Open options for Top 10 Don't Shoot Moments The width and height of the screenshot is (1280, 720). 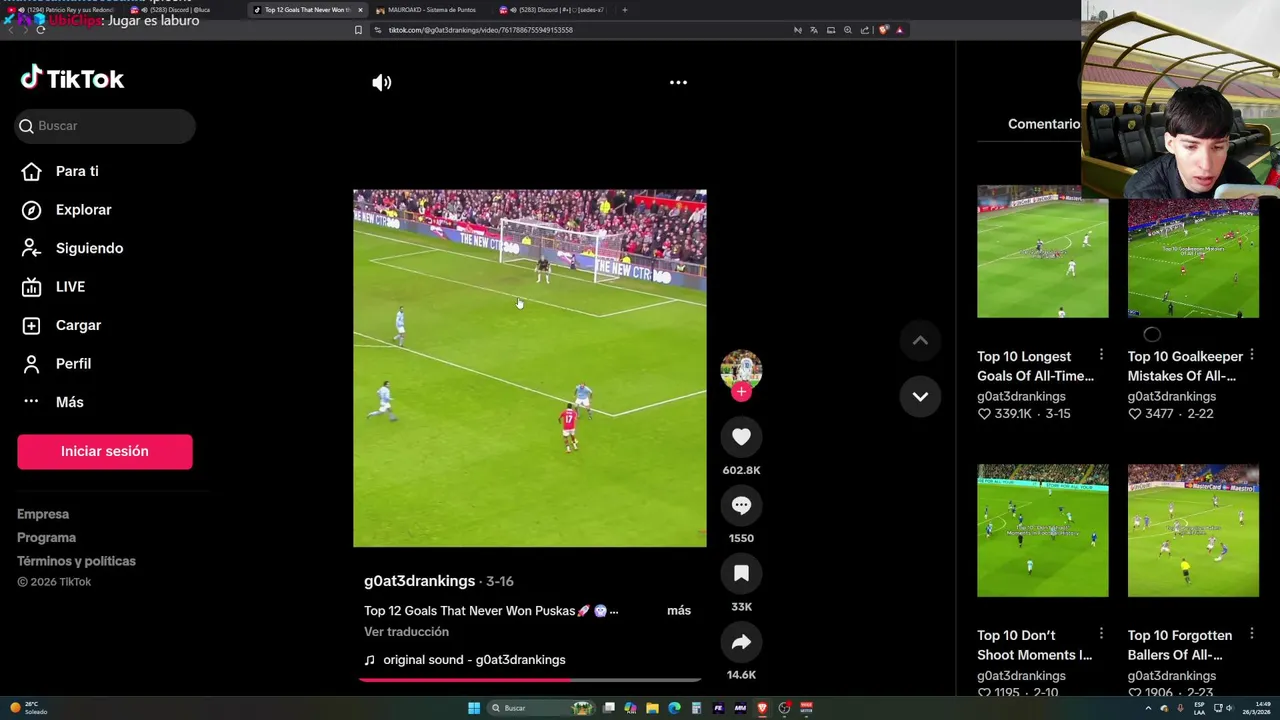tap(1101, 634)
